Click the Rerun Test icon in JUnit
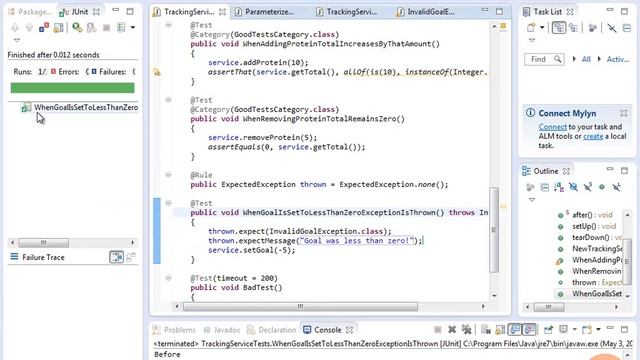This screenshot has height=360, width=640. point(77,27)
